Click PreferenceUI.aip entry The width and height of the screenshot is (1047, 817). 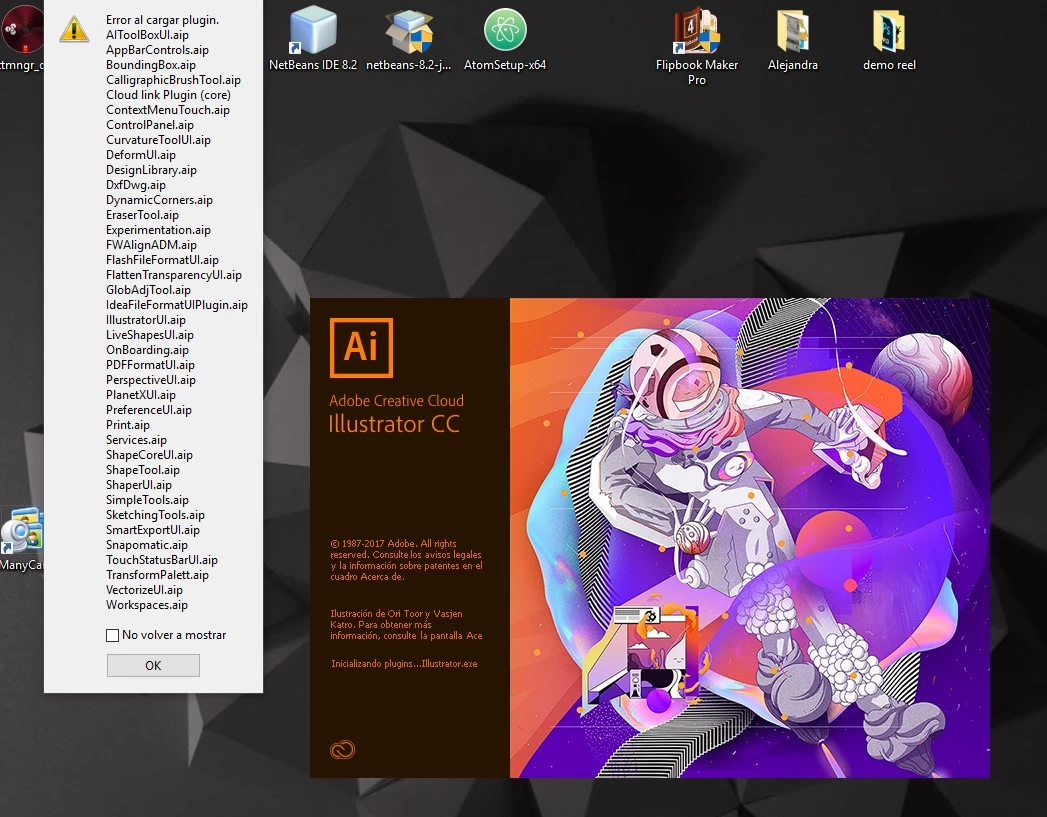[x=148, y=411]
